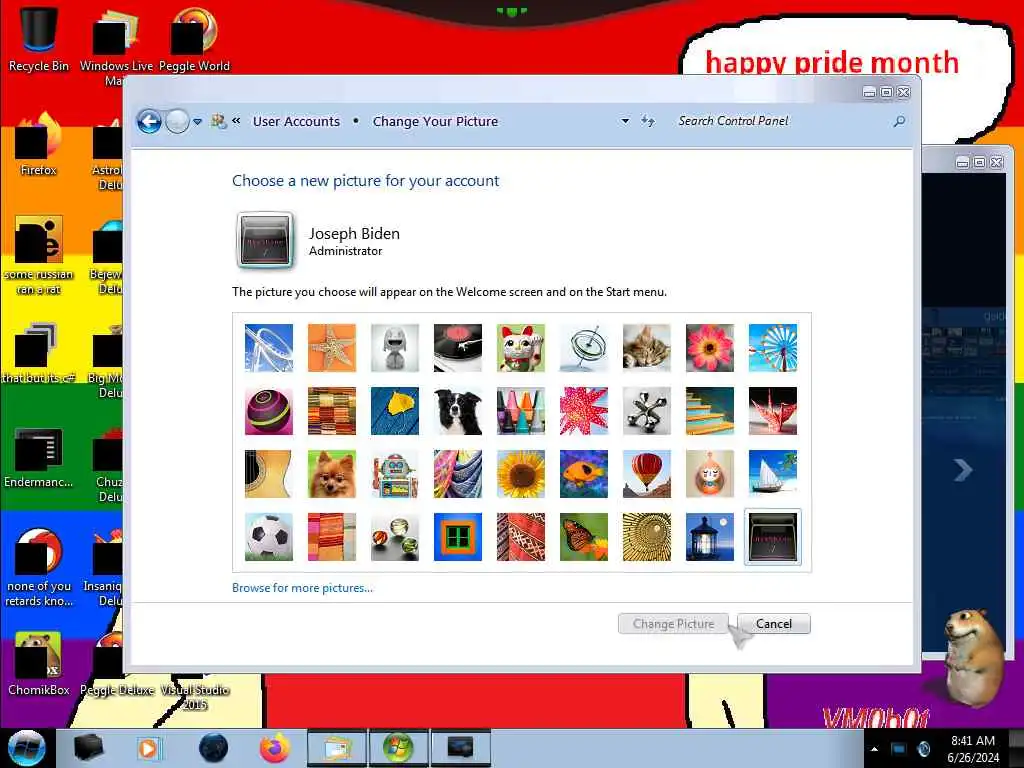Open the recent pages dropdown arrow

tap(197, 121)
